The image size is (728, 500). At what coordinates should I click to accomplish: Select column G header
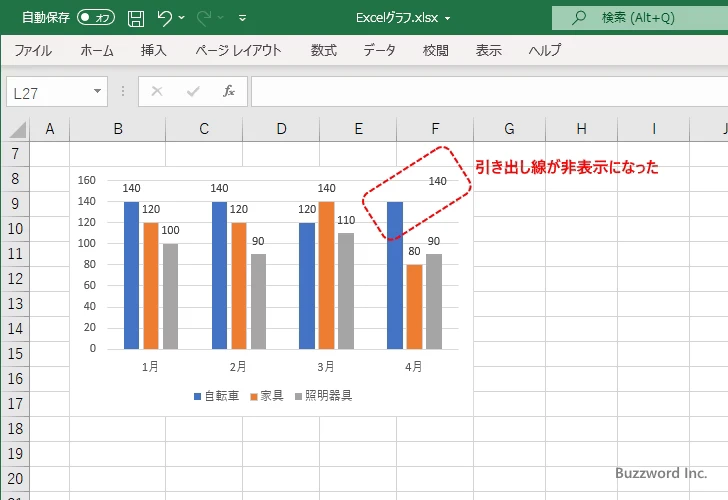coord(509,129)
